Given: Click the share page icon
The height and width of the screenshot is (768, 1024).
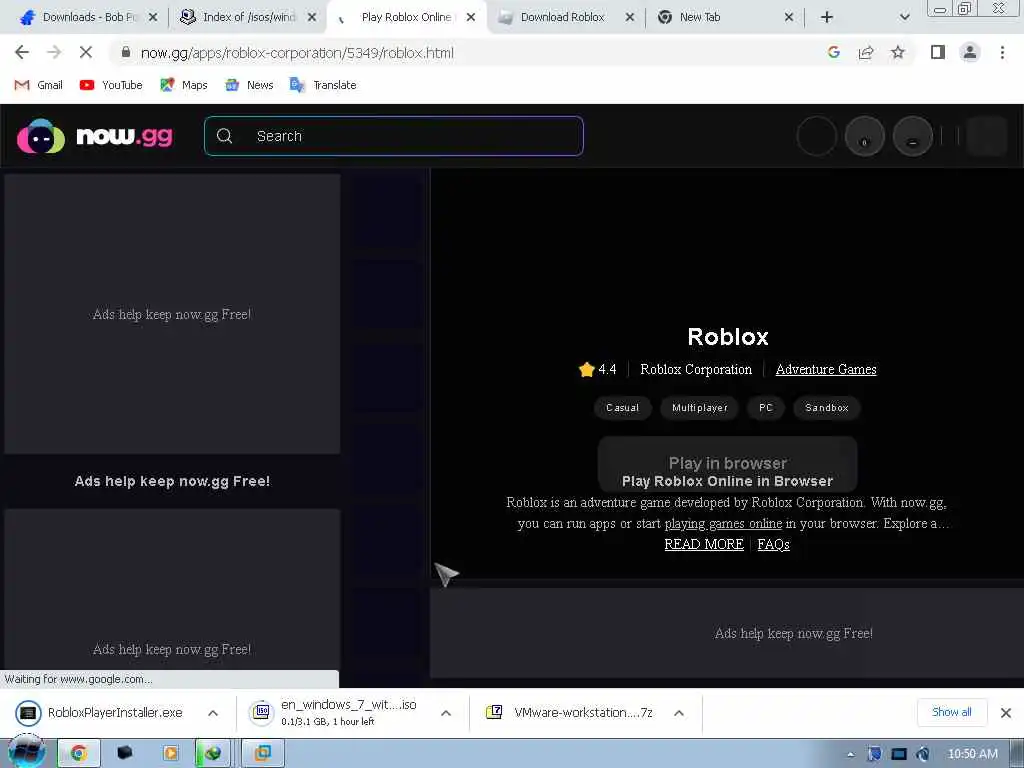Looking at the screenshot, I should 866,52.
